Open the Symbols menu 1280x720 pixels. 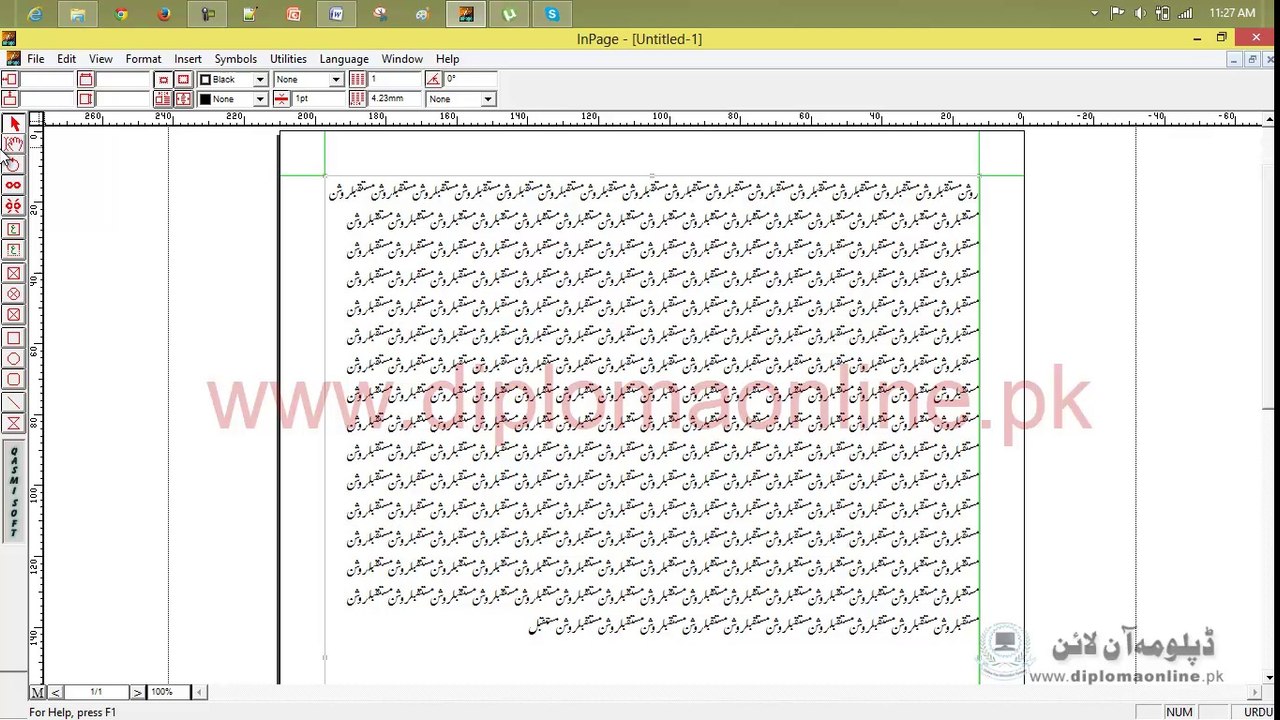236,59
